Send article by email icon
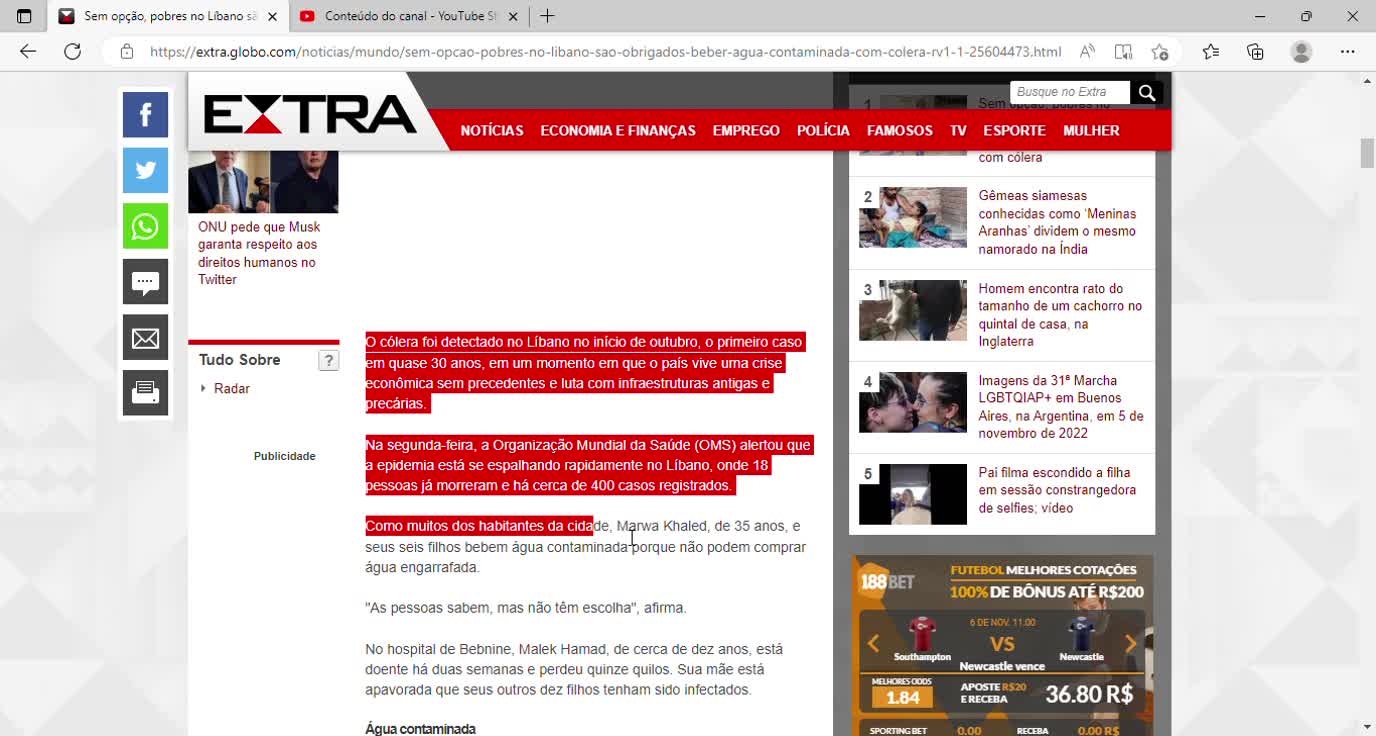The width and height of the screenshot is (1376, 736). pos(145,337)
